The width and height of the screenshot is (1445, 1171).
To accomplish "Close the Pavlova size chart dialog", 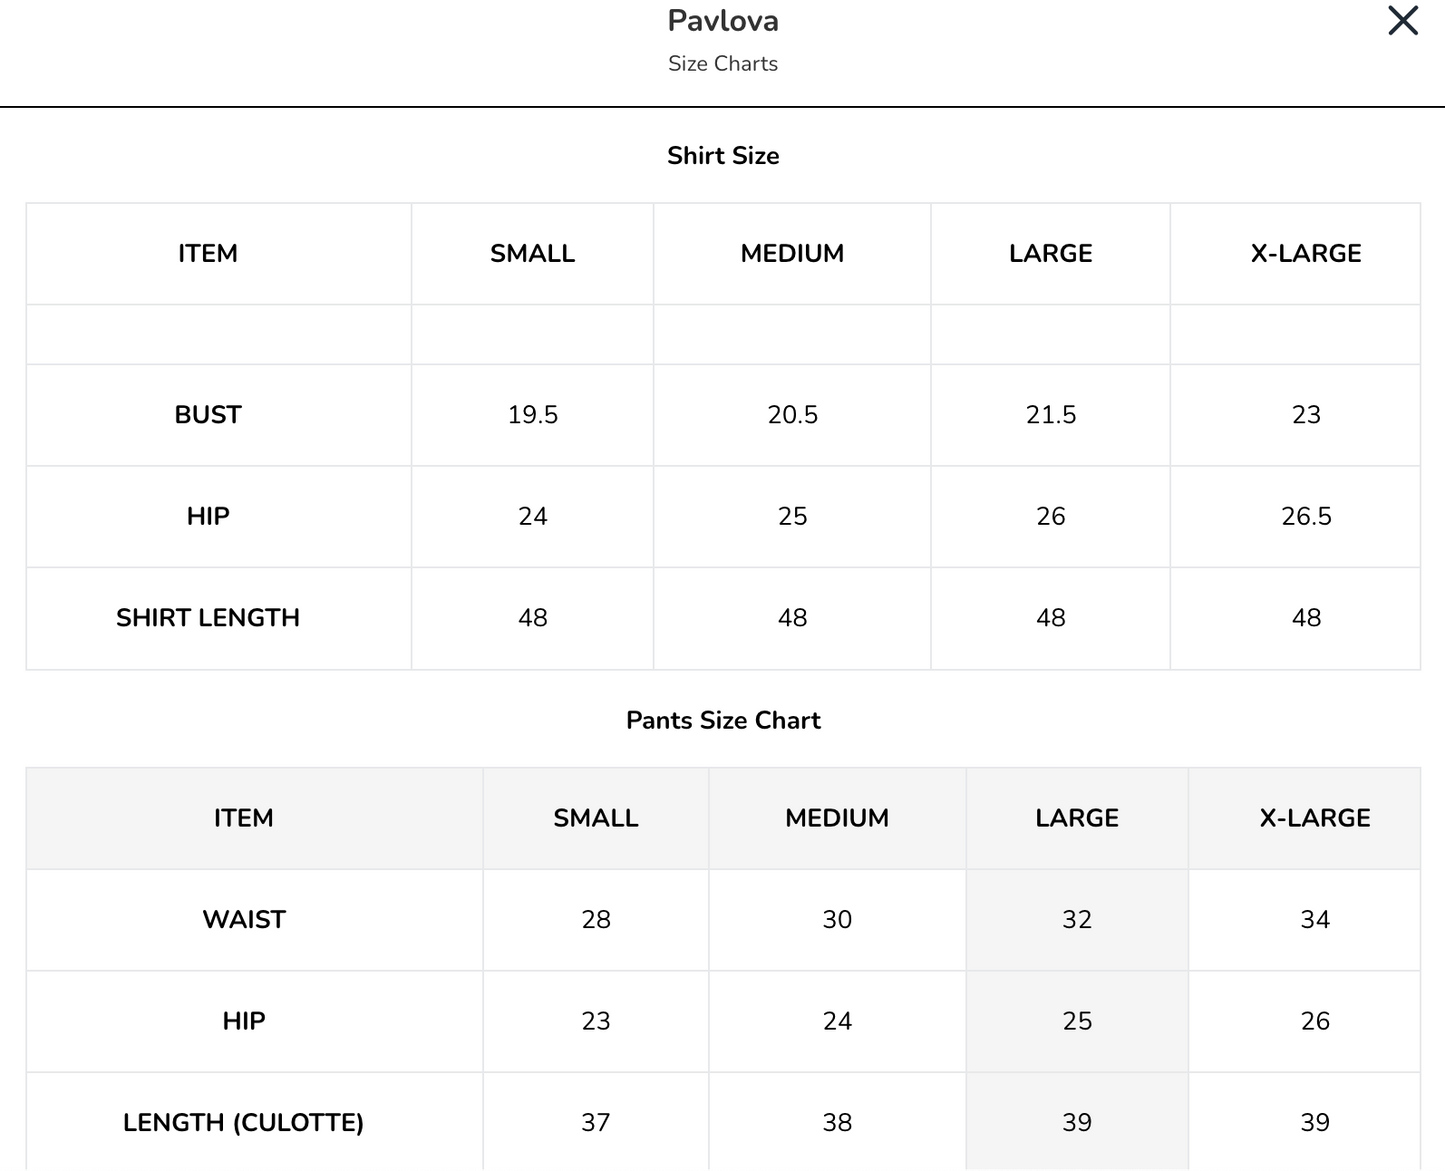I will (x=1403, y=20).
